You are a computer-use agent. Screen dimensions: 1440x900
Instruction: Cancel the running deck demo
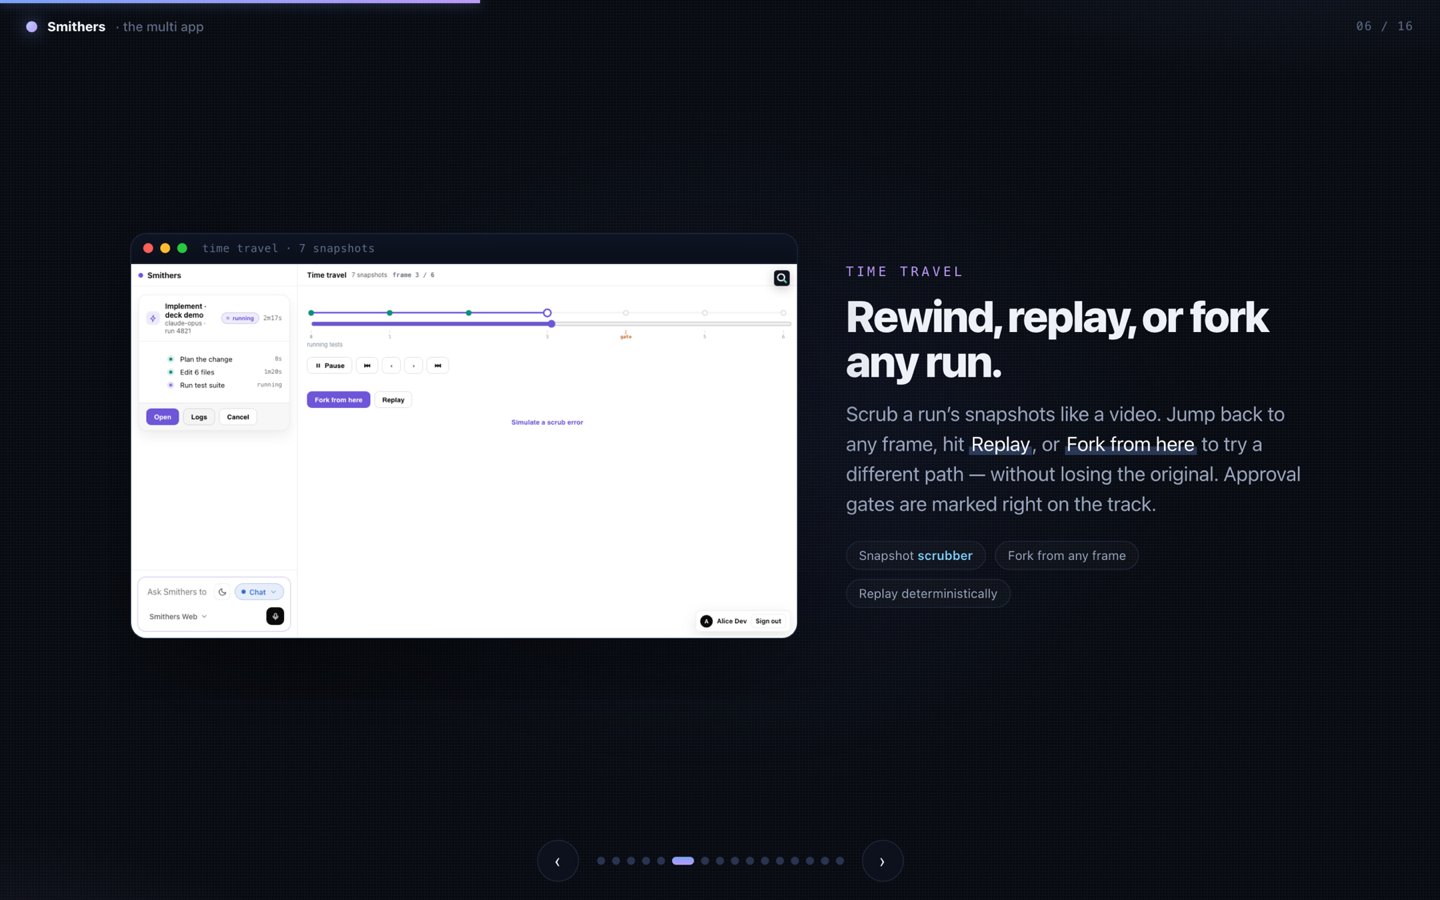(238, 417)
